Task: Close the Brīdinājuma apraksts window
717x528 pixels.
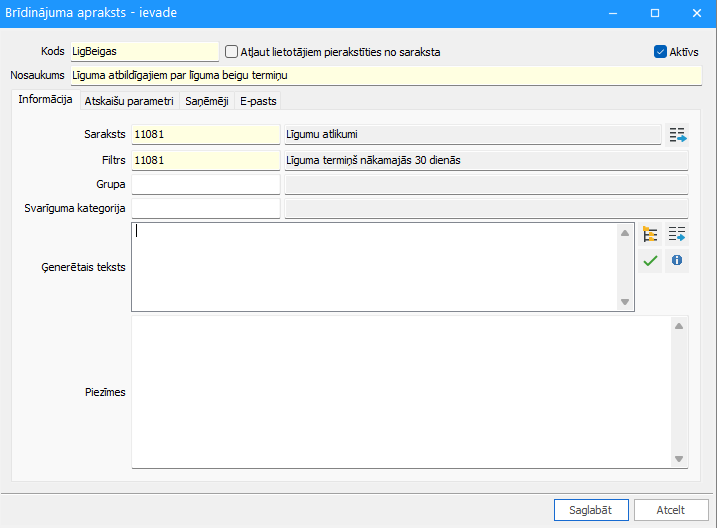Action: (696, 13)
